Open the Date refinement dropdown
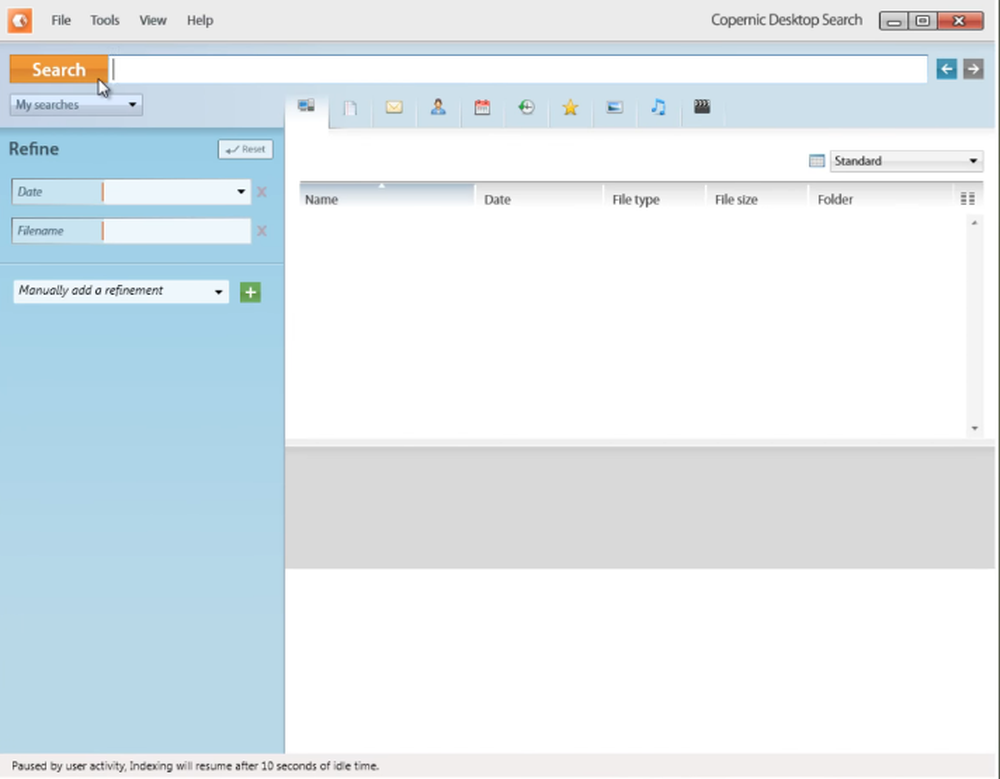 (x=241, y=191)
